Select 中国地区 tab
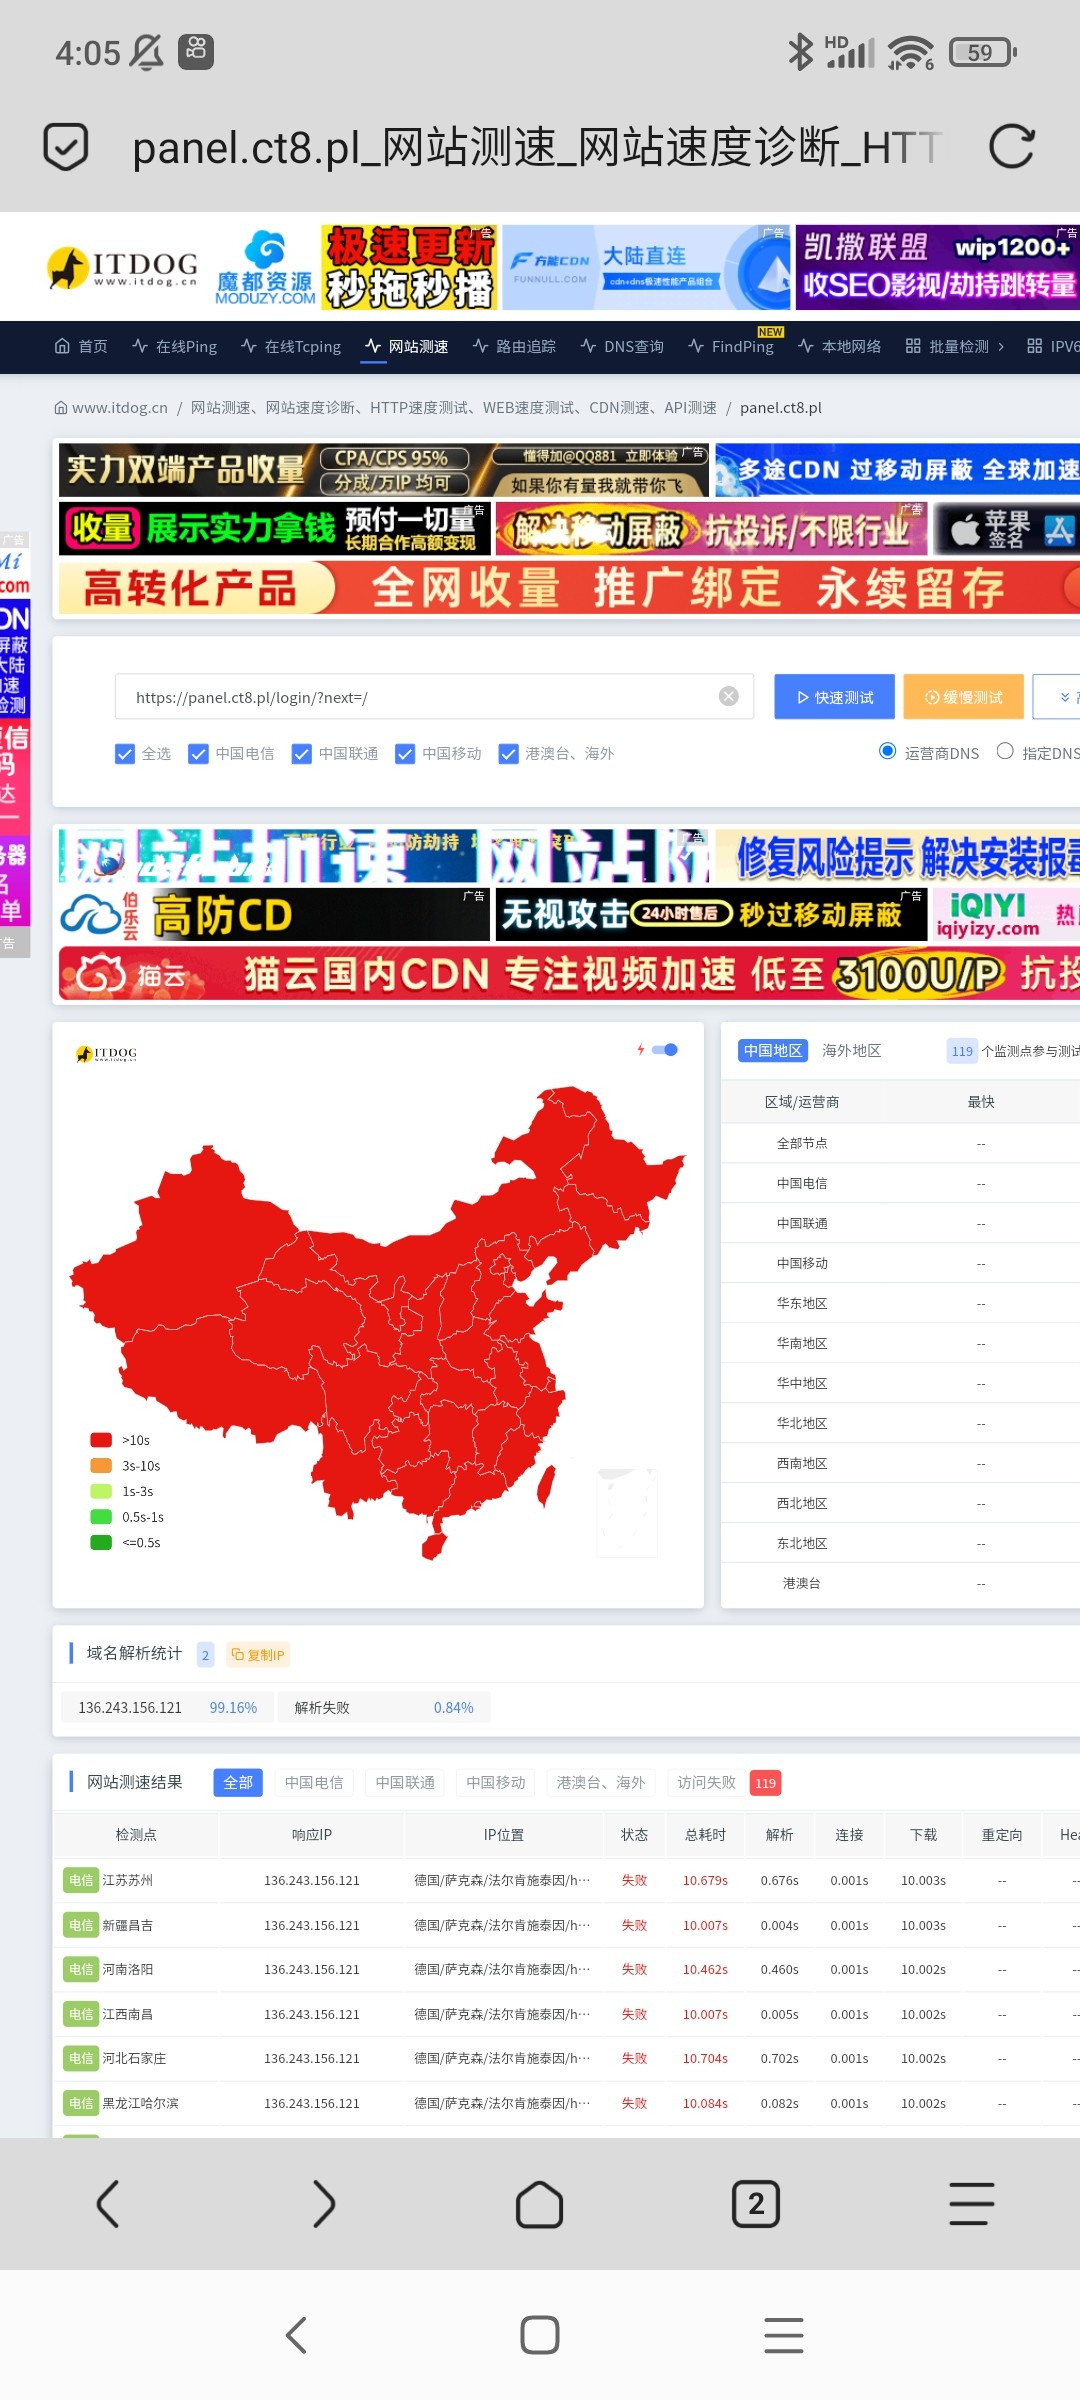The height and width of the screenshot is (2400, 1080). click(x=773, y=1050)
